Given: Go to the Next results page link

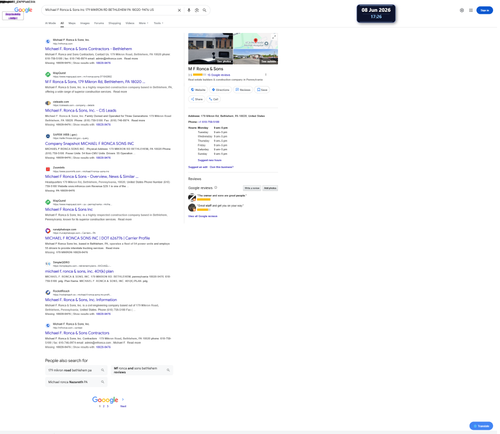Looking at the screenshot, I should point(123,406).
